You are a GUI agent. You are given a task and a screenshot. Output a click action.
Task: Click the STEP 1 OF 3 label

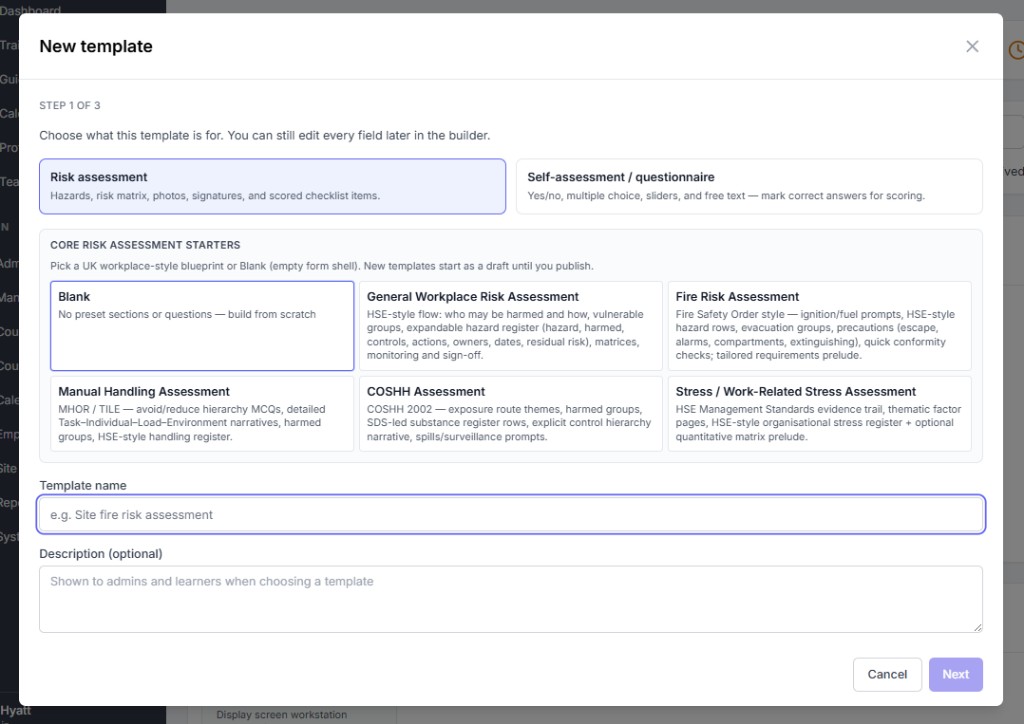[x=70, y=105]
